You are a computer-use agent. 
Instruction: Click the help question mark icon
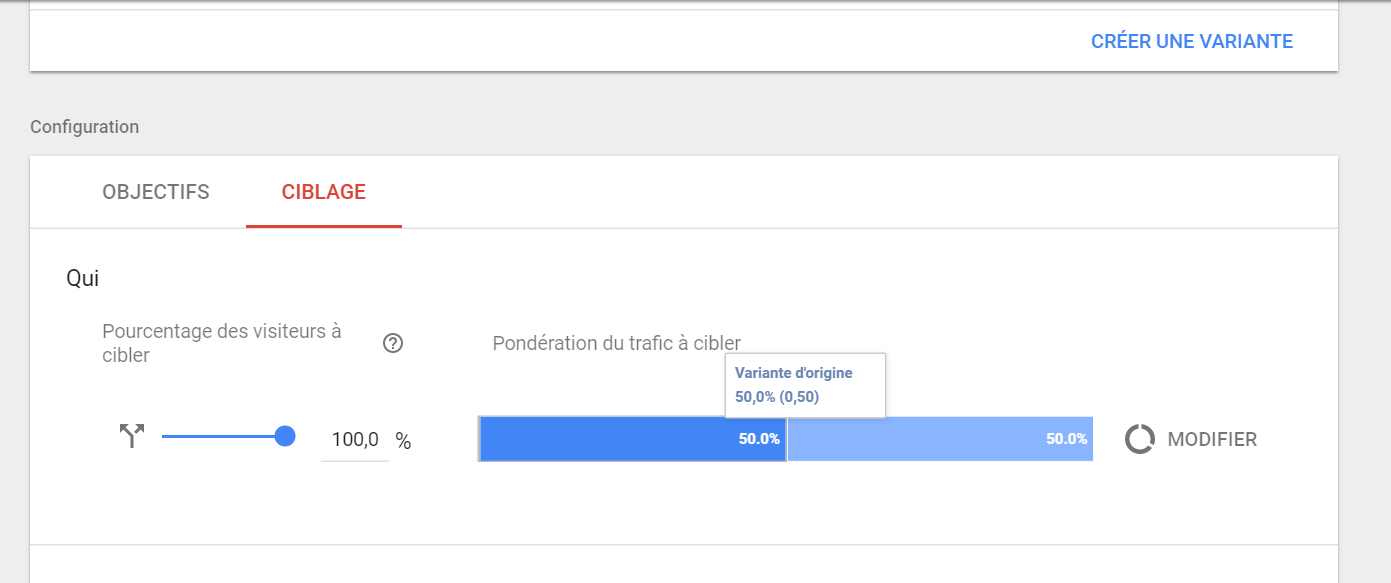pyautogui.click(x=393, y=344)
